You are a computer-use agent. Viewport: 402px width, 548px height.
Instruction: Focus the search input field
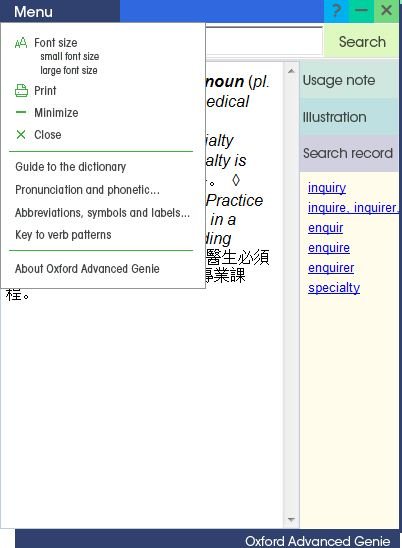point(264,41)
